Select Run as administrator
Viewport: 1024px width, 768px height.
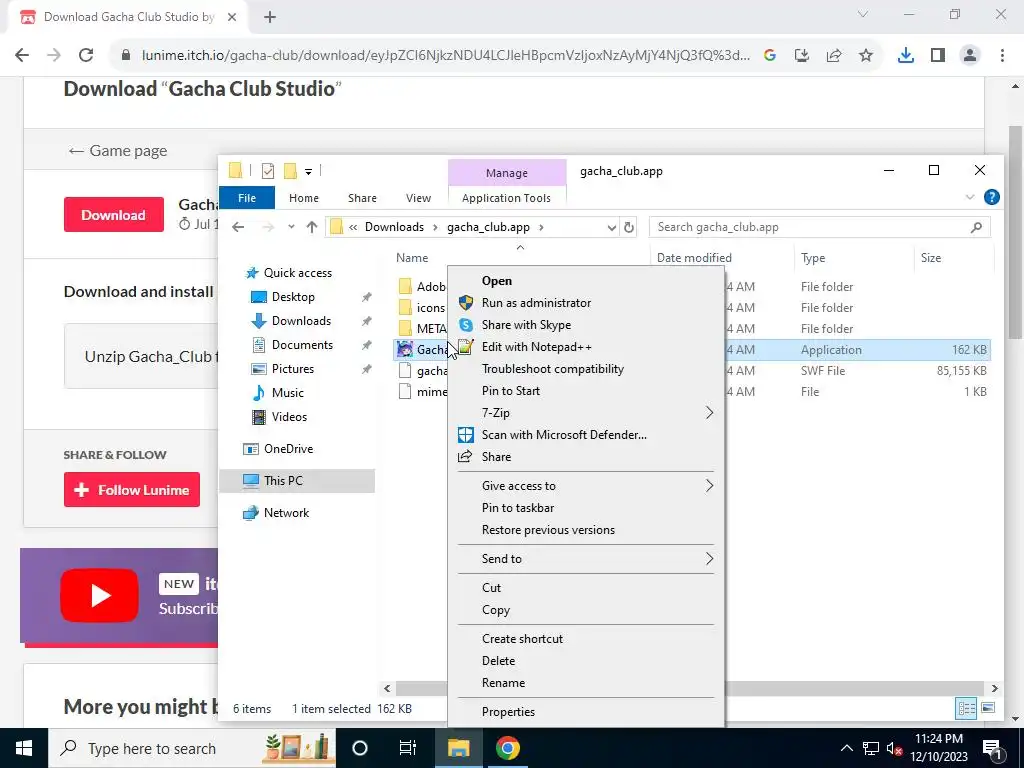(x=536, y=303)
